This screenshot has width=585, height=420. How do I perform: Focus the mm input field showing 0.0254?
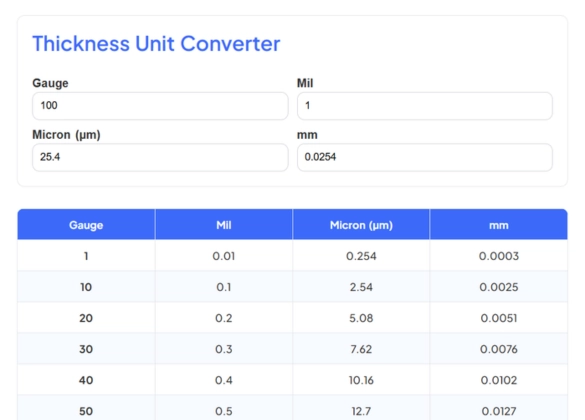pyautogui.click(x=425, y=157)
